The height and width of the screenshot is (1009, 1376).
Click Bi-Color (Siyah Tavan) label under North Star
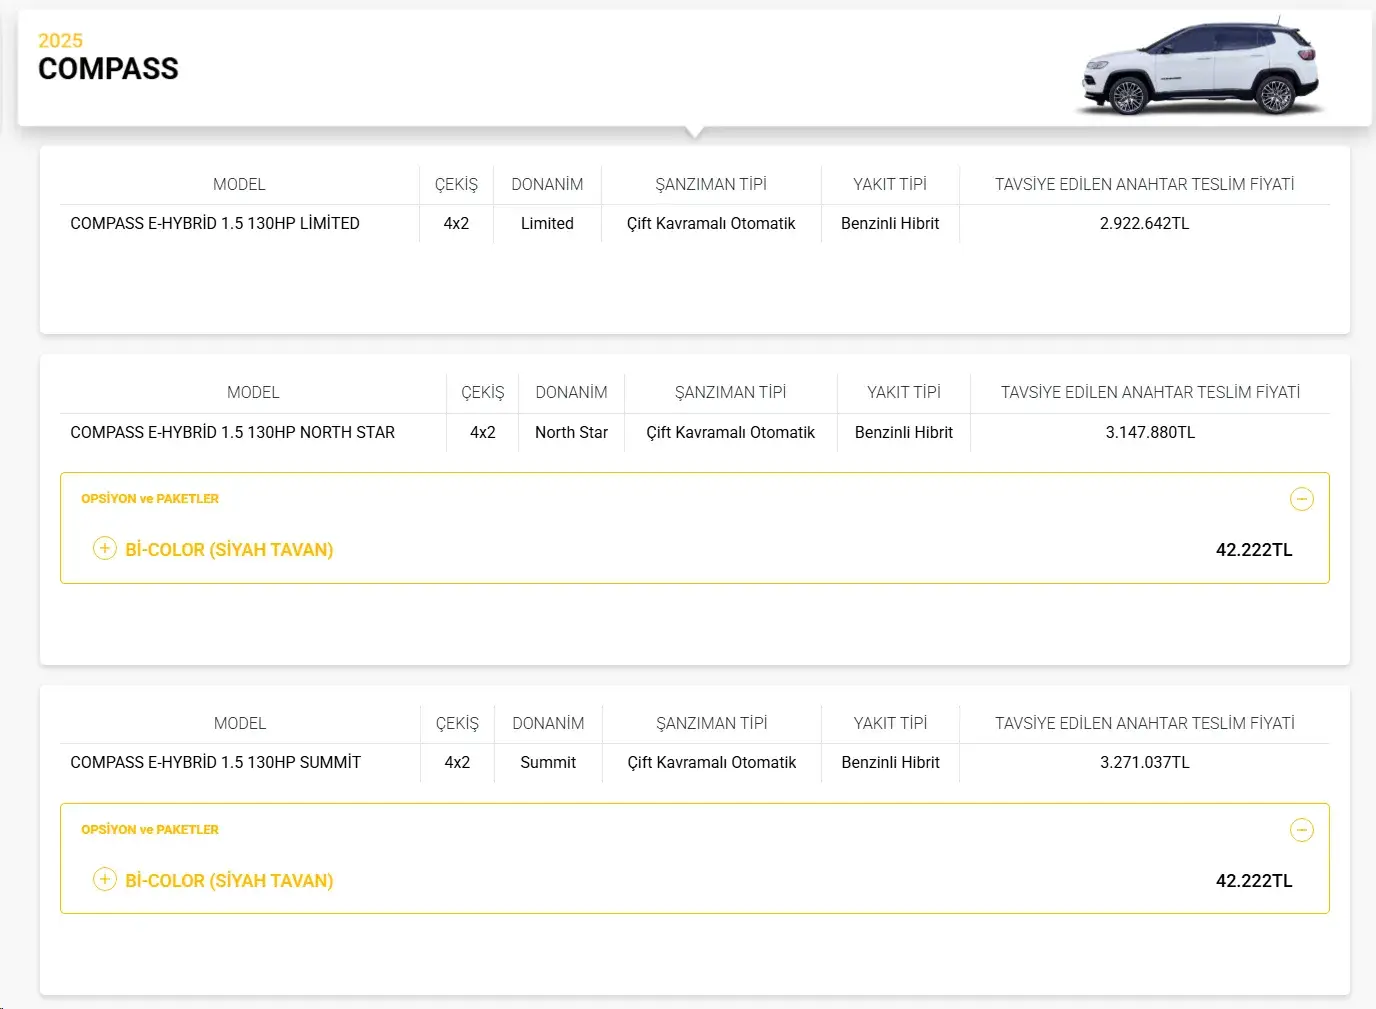(229, 550)
